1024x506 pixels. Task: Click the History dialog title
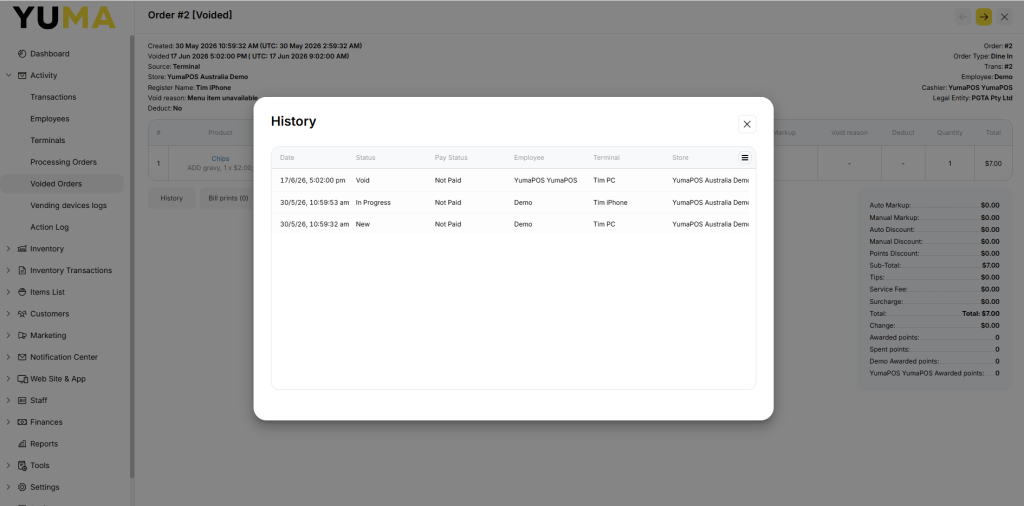point(293,121)
